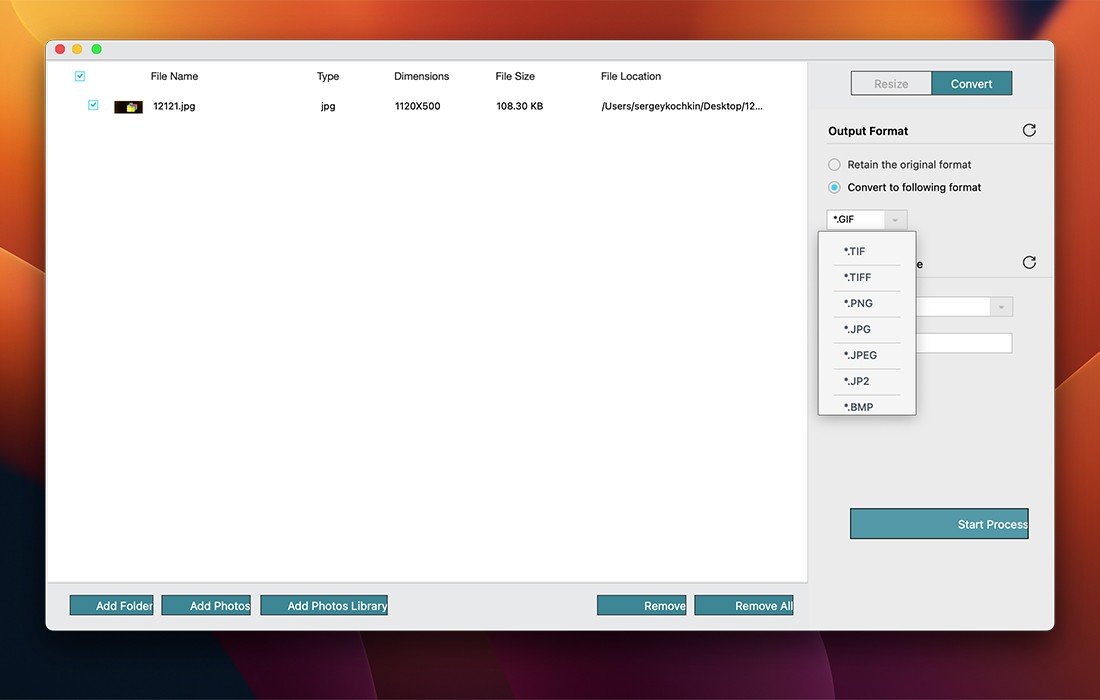Toggle the select-all checkbox in header

coord(80,76)
